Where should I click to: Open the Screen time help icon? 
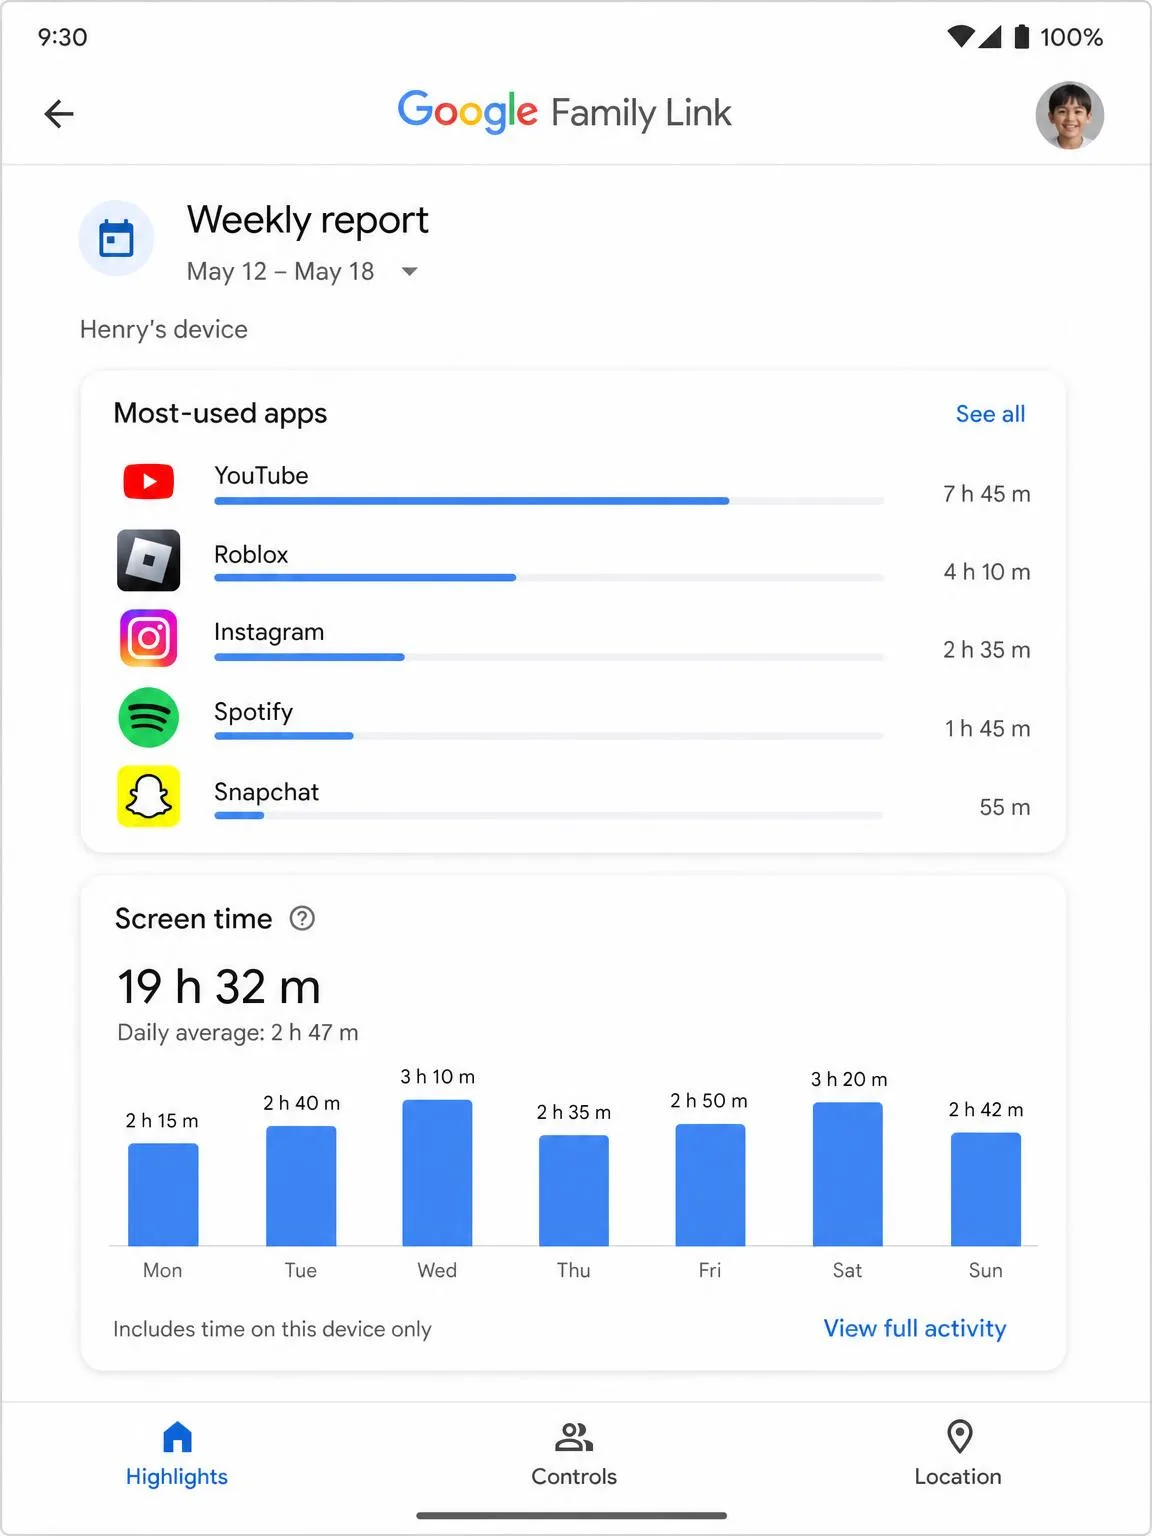[302, 918]
